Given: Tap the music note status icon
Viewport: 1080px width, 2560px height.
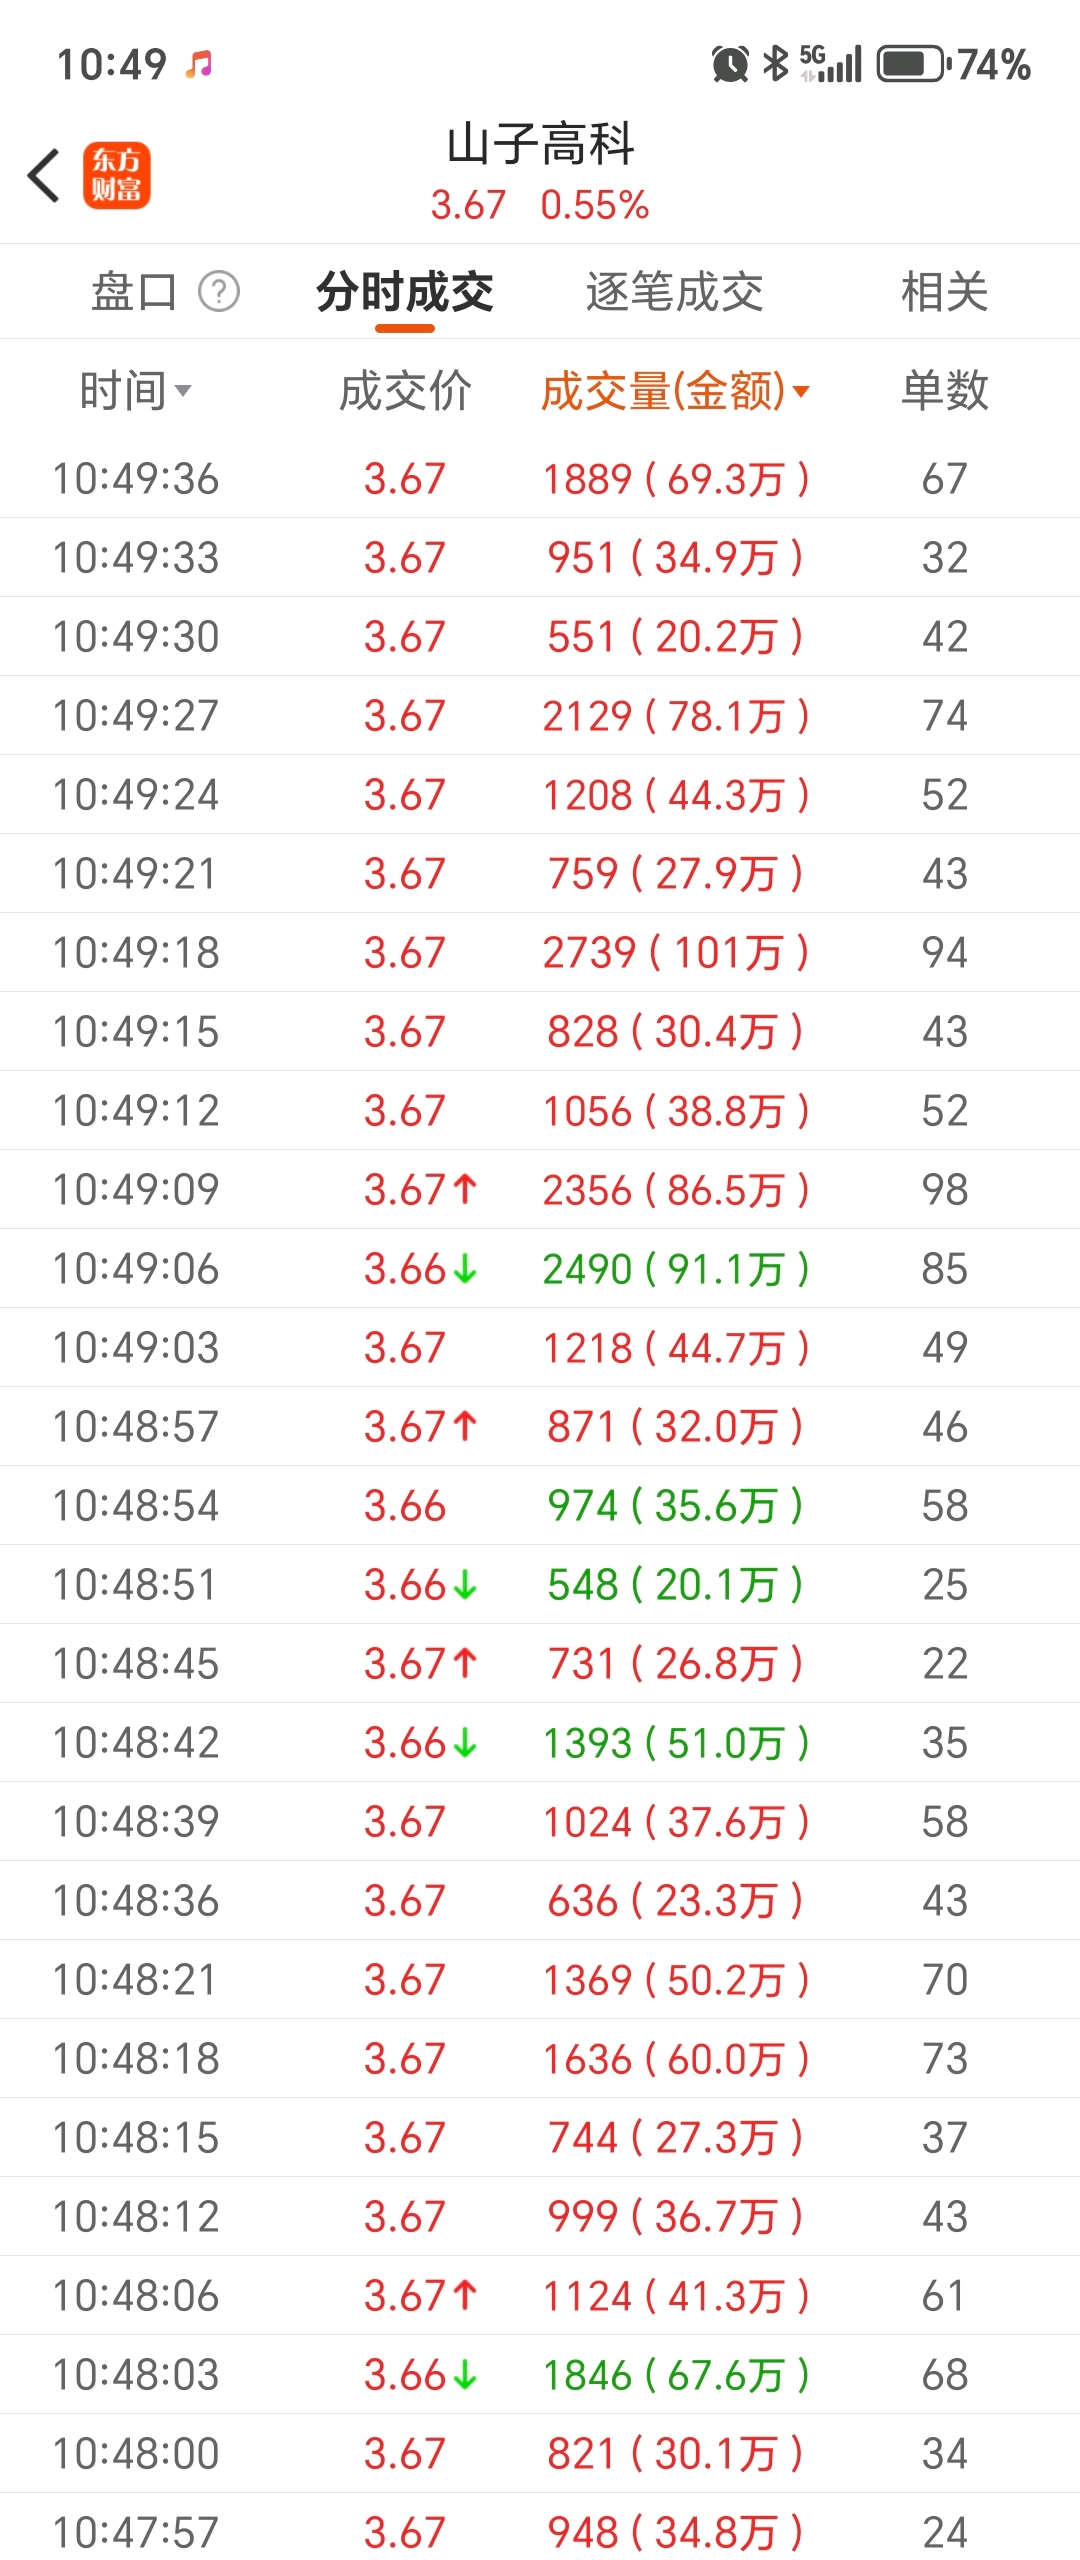Looking at the screenshot, I should (x=199, y=64).
